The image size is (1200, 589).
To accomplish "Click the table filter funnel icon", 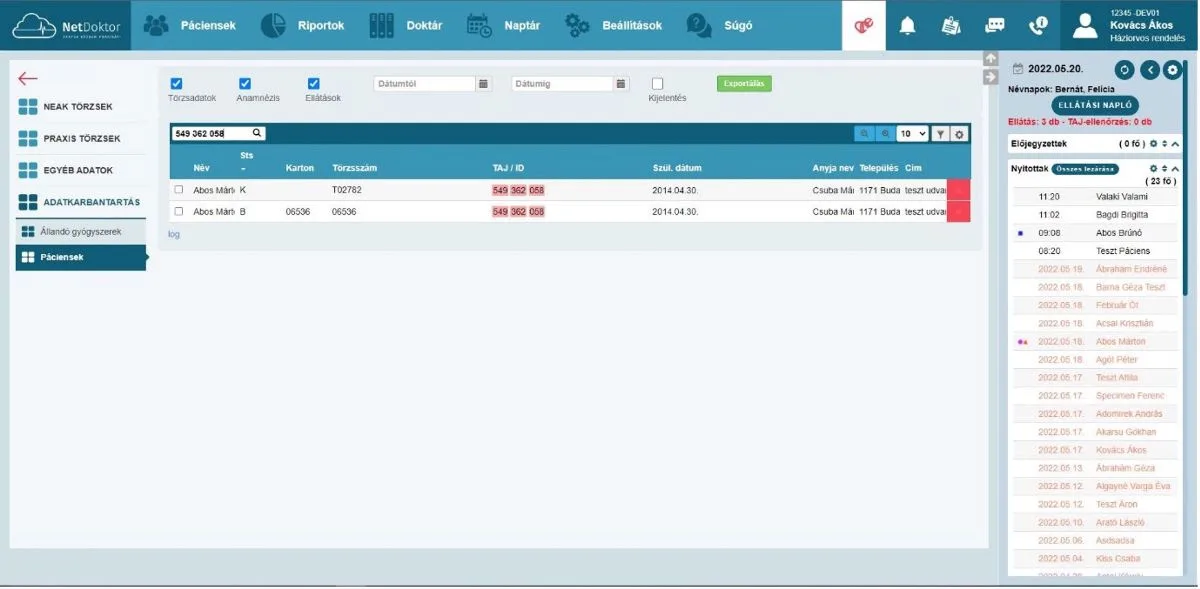I will point(940,134).
